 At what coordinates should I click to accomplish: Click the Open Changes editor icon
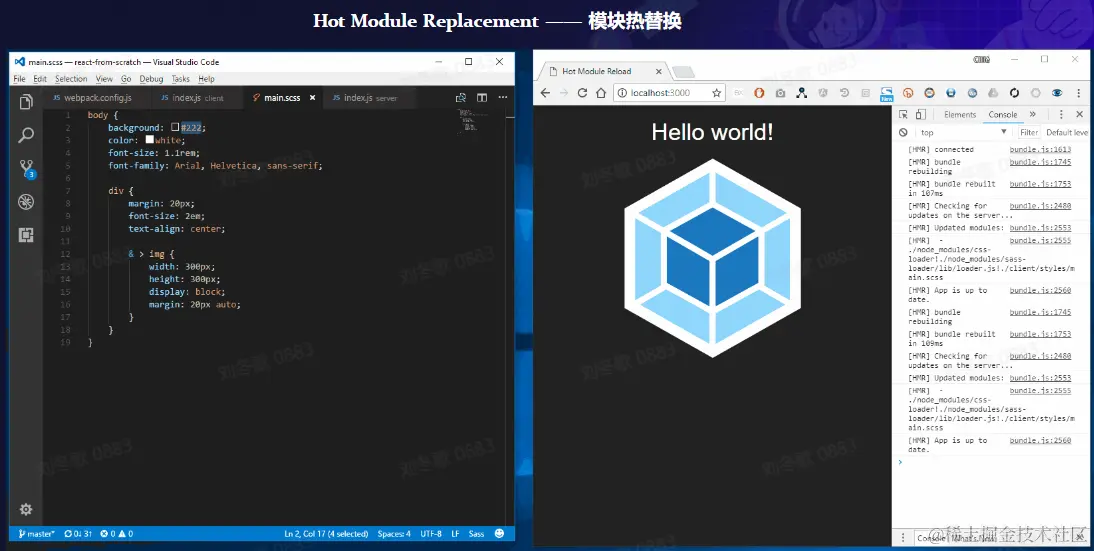(x=460, y=98)
